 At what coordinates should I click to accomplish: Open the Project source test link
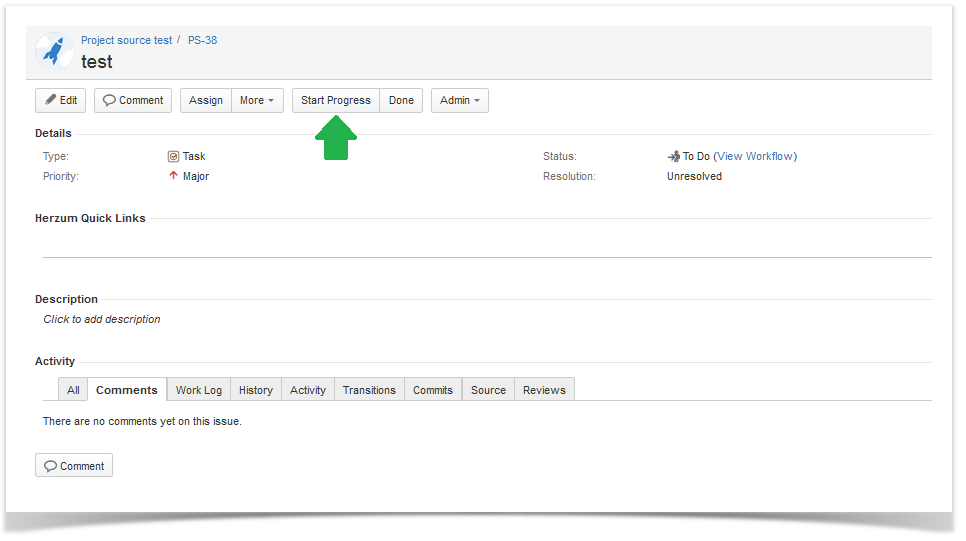(x=126, y=40)
